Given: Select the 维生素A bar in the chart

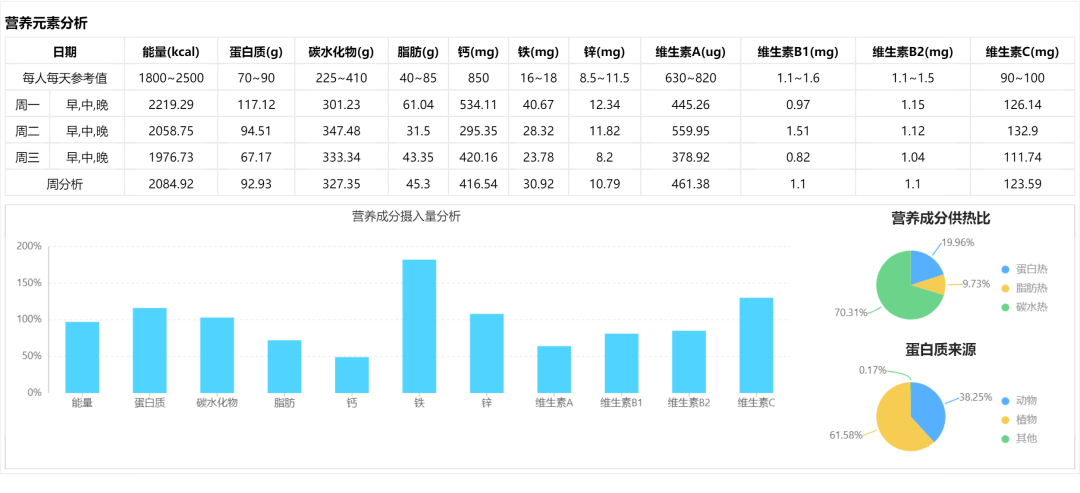Looking at the screenshot, I should pos(554,369).
